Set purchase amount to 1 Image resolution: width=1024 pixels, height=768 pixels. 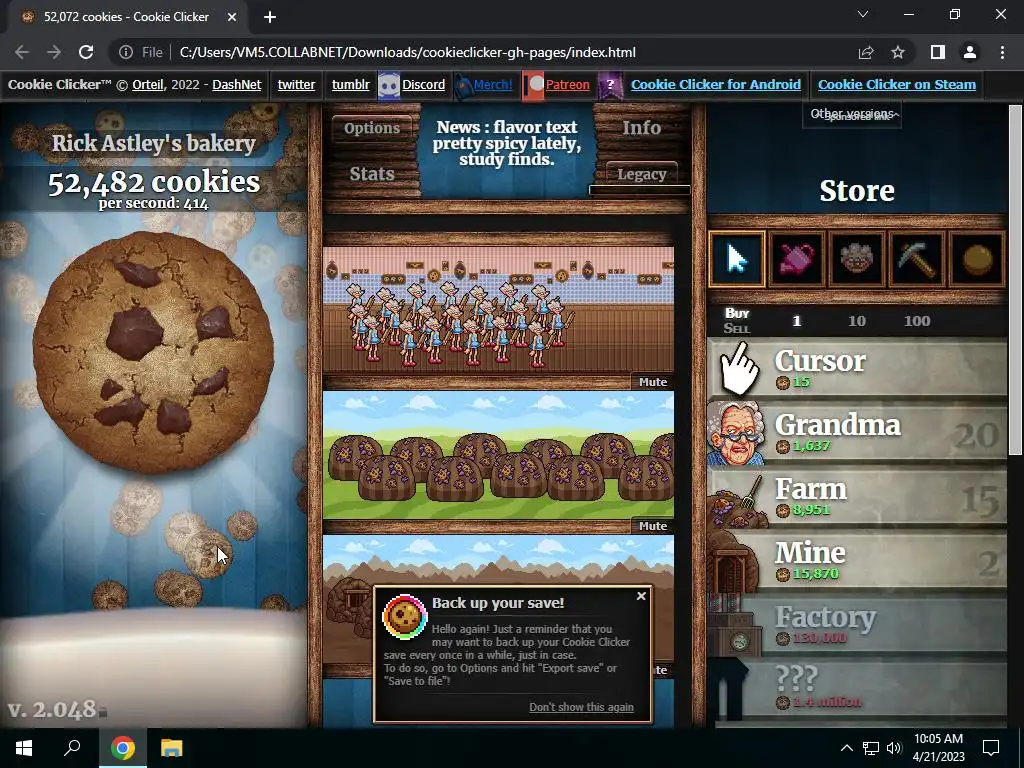pyautogui.click(x=797, y=321)
